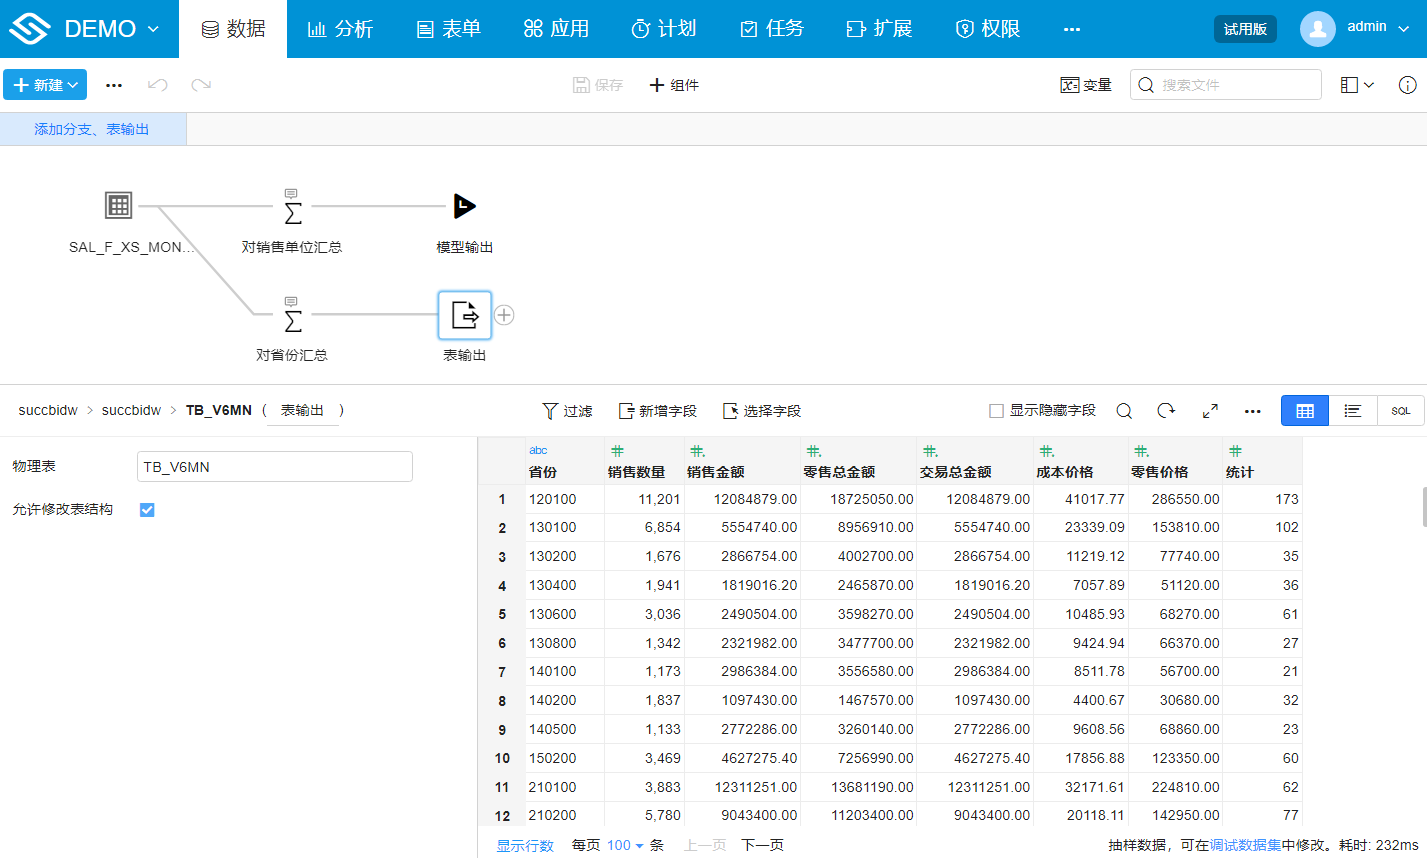This screenshot has height=858, width=1427.
Task: Open the DEMO workspace dropdown
Action: [103, 28]
